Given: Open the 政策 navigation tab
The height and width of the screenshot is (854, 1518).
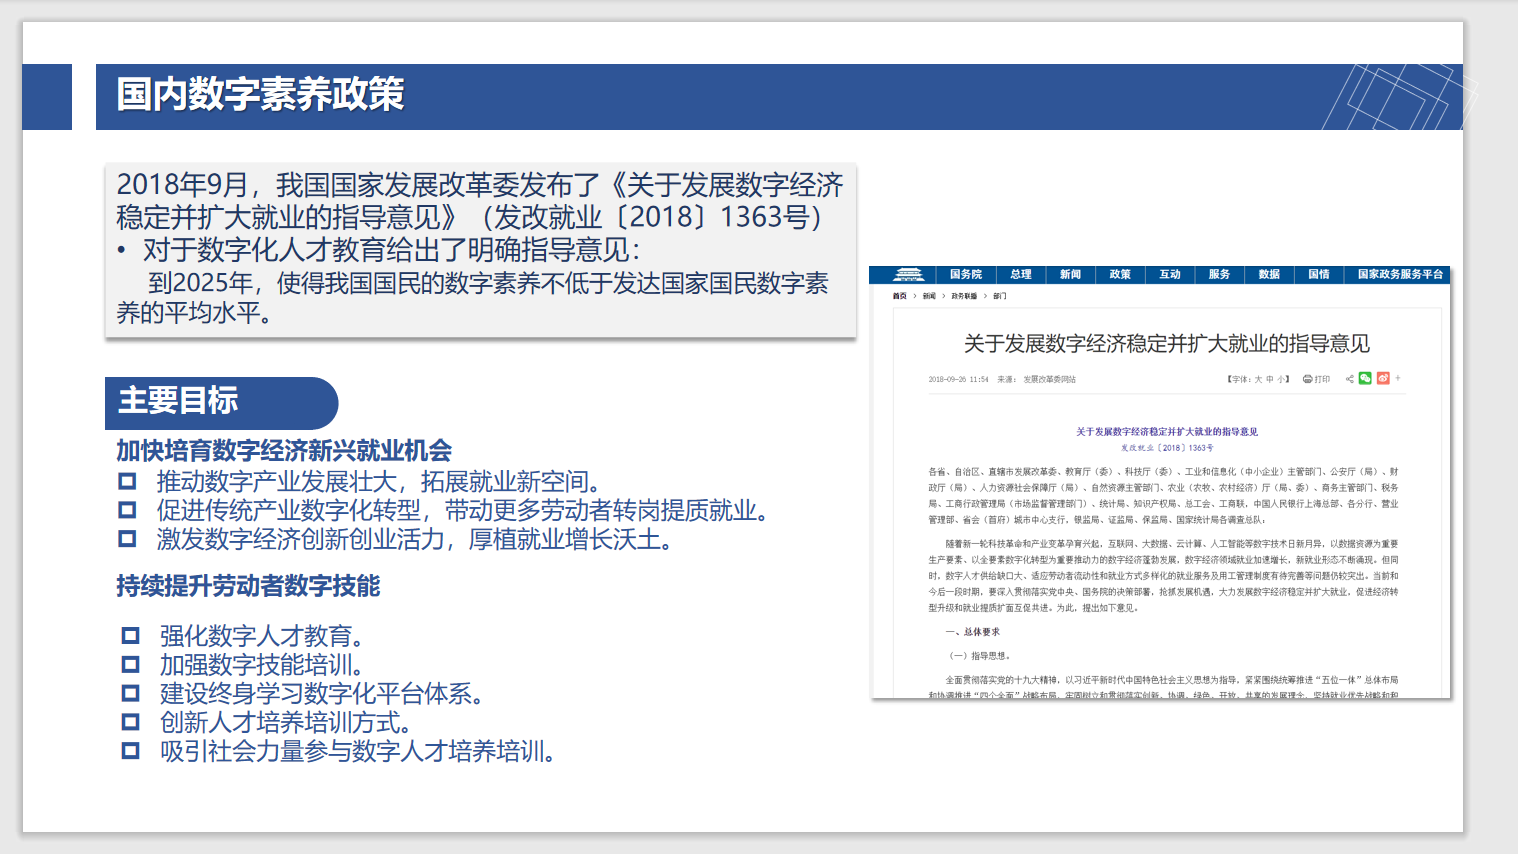Looking at the screenshot, I should point(1120,274).
